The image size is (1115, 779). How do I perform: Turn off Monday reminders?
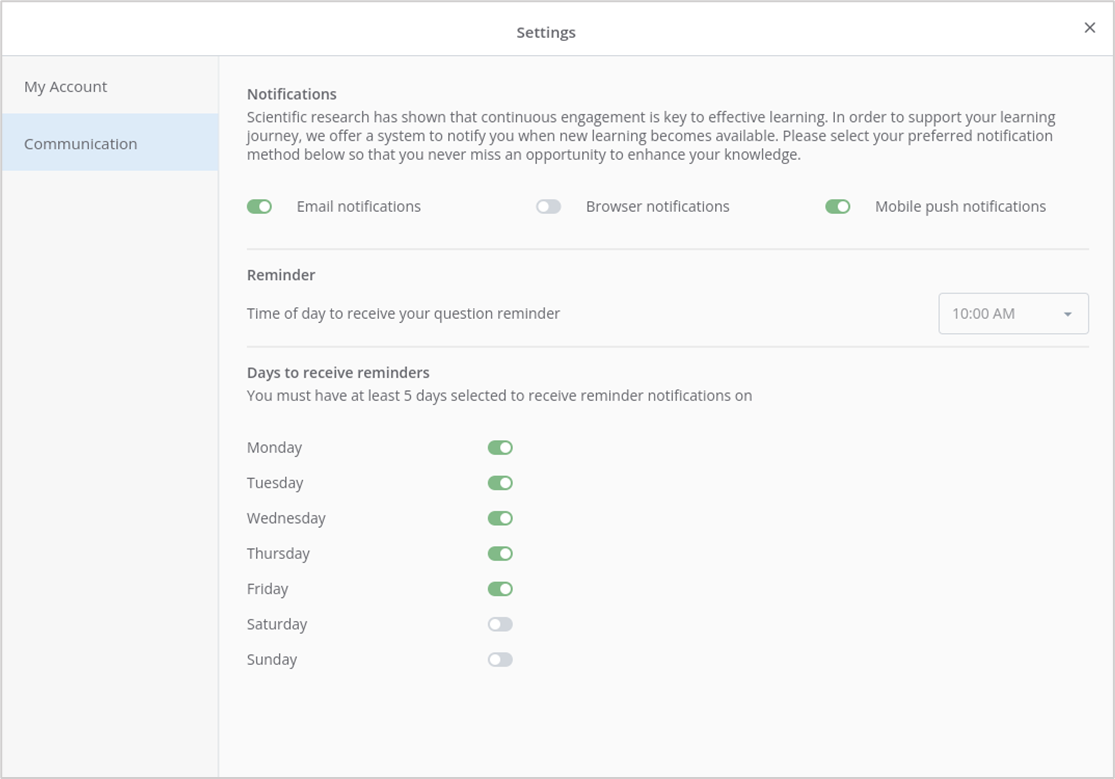pos(500,448)
